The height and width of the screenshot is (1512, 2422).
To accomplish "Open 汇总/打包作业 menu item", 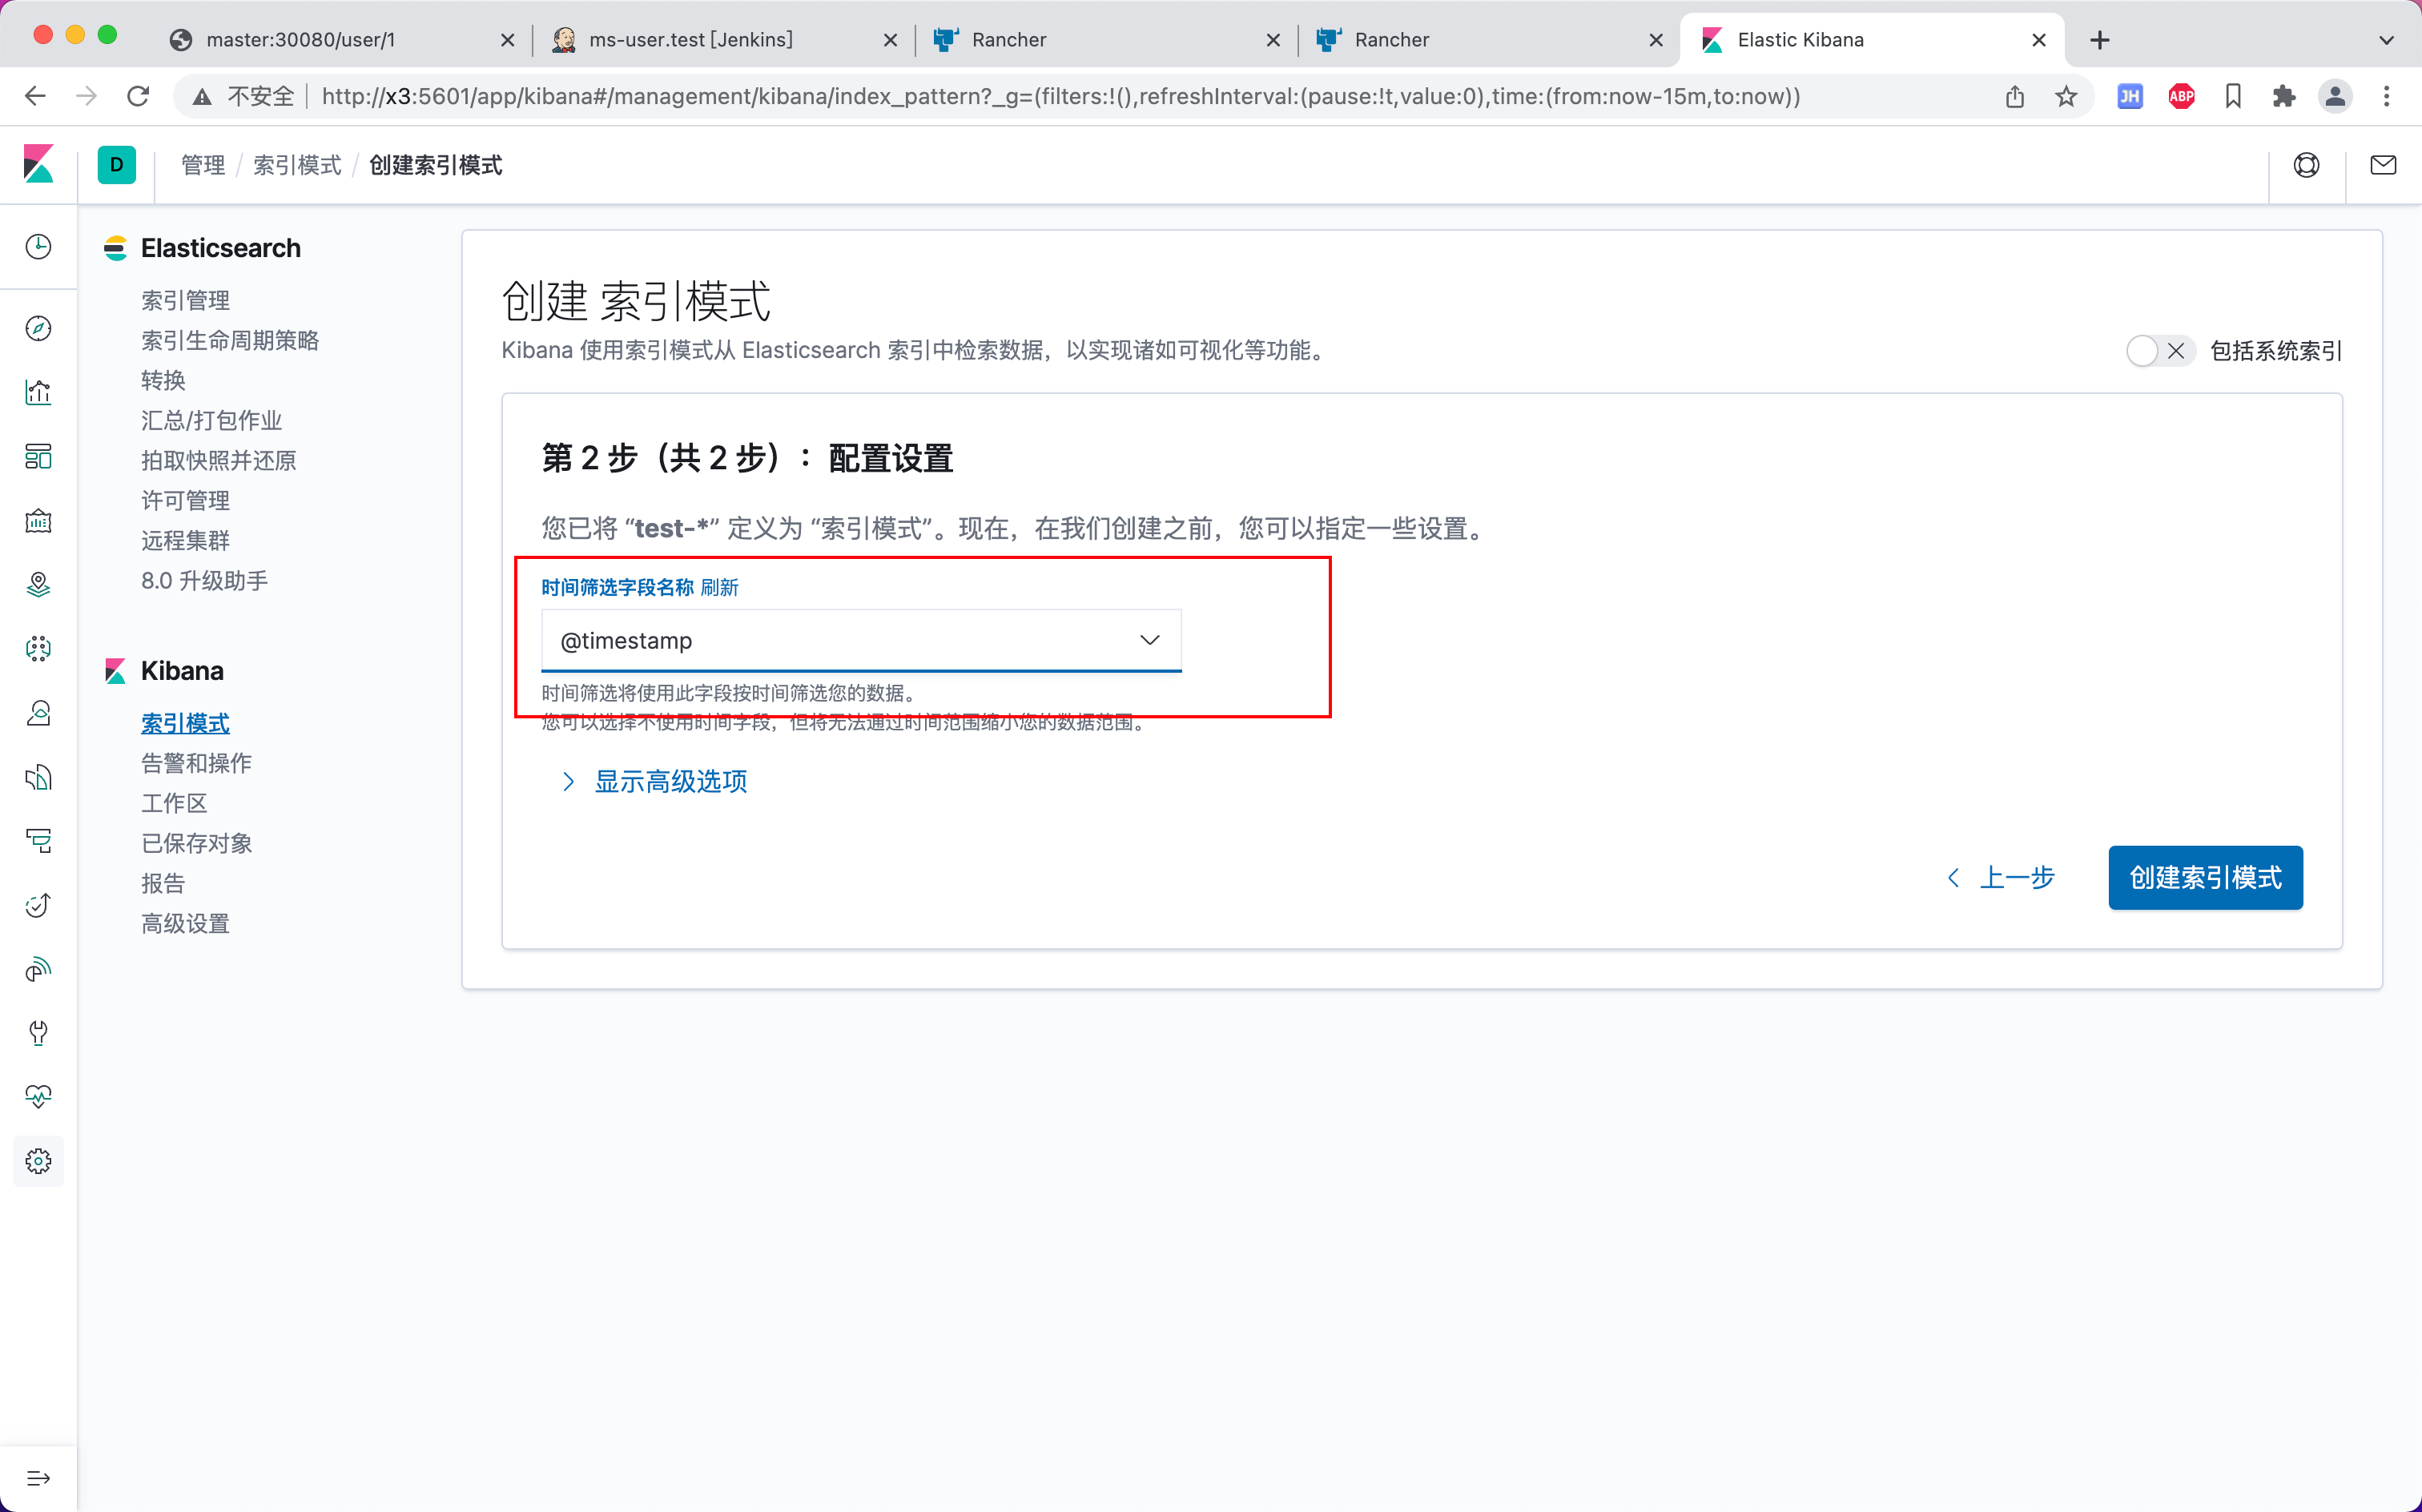I will tap(211, 420).
